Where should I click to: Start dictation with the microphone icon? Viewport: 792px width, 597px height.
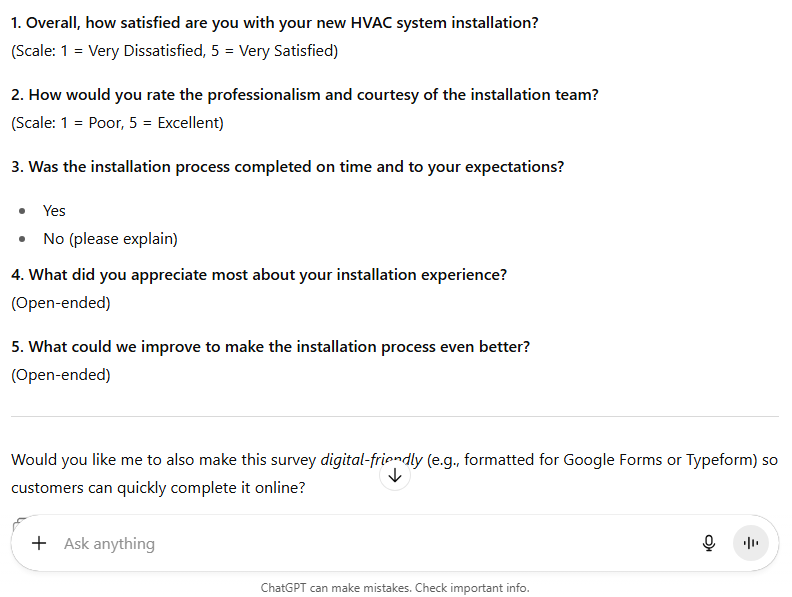(709, 543)
